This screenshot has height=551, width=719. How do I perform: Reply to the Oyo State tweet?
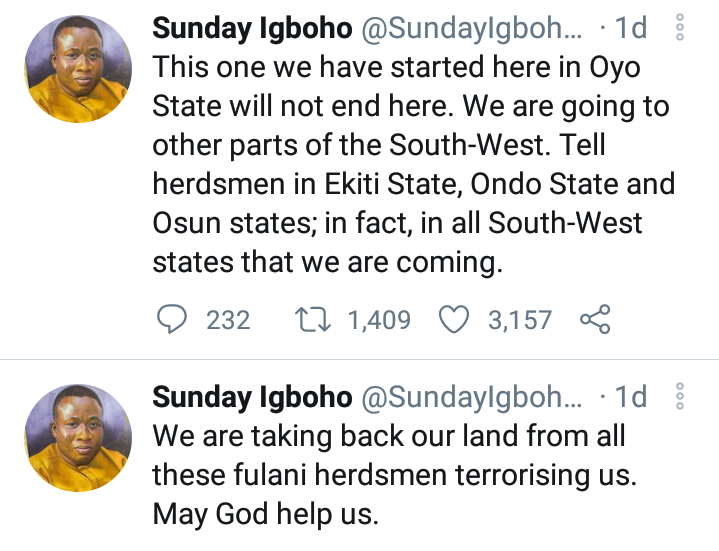tap(172, 319)
